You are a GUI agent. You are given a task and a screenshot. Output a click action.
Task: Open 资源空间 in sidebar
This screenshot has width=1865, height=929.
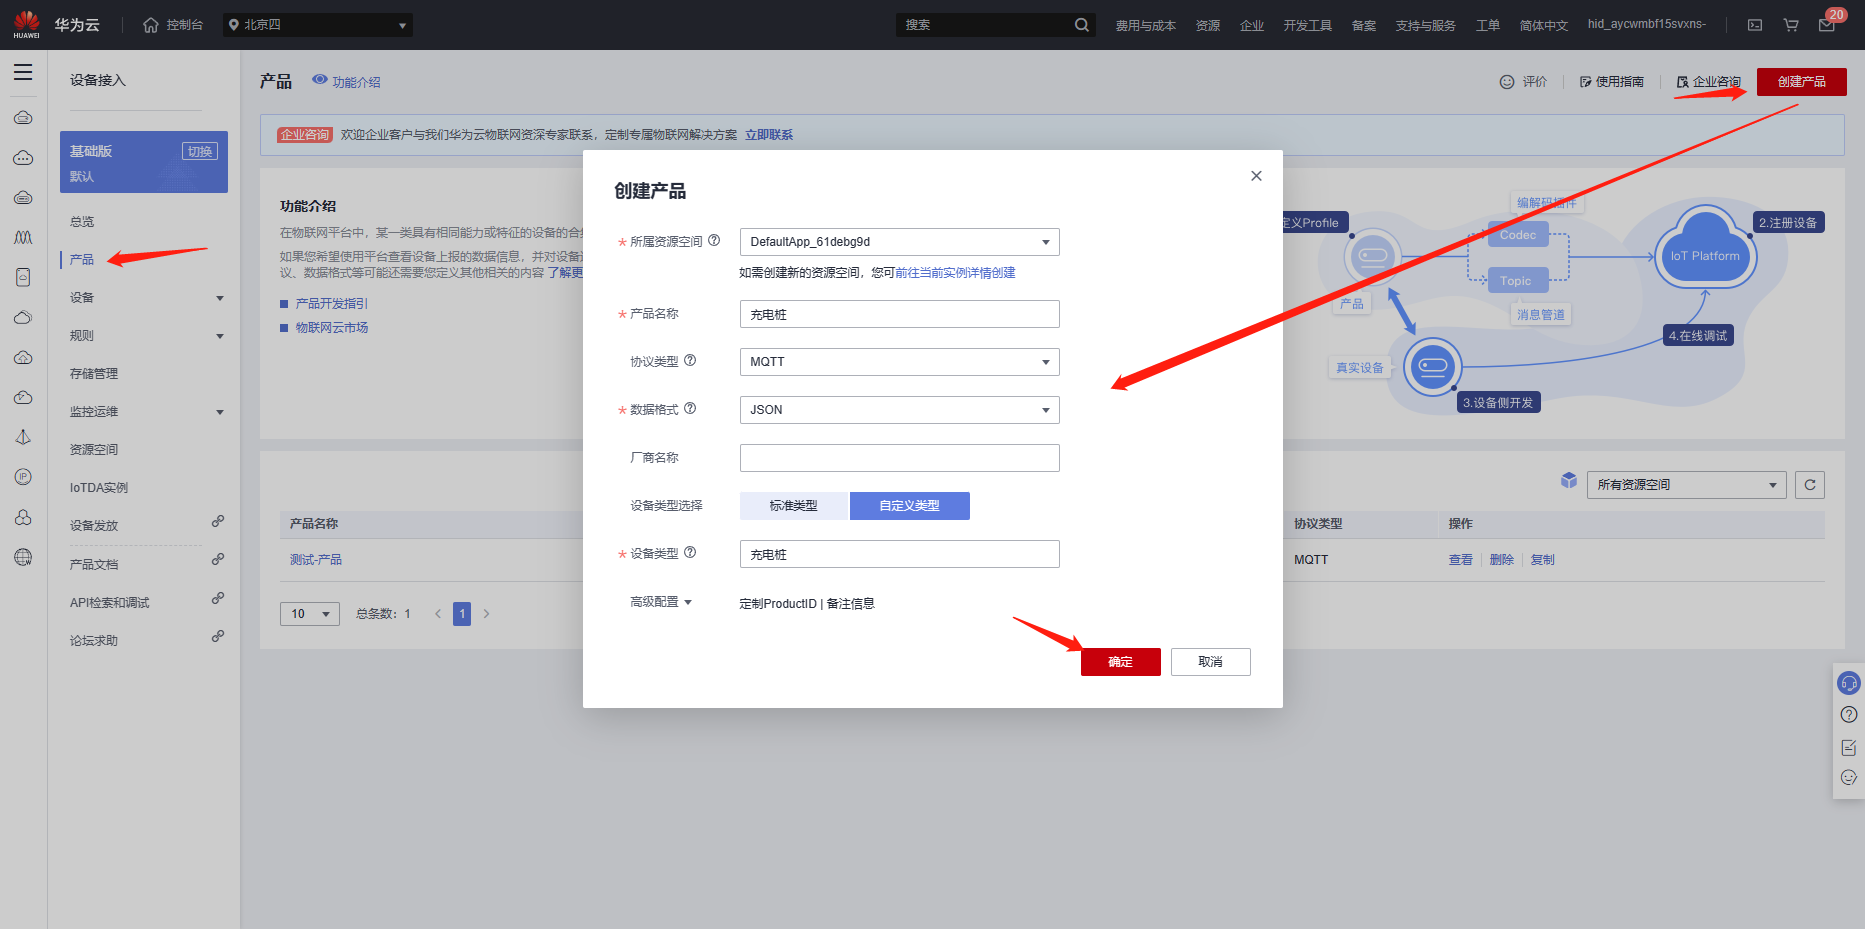click(x=94, y=450)
